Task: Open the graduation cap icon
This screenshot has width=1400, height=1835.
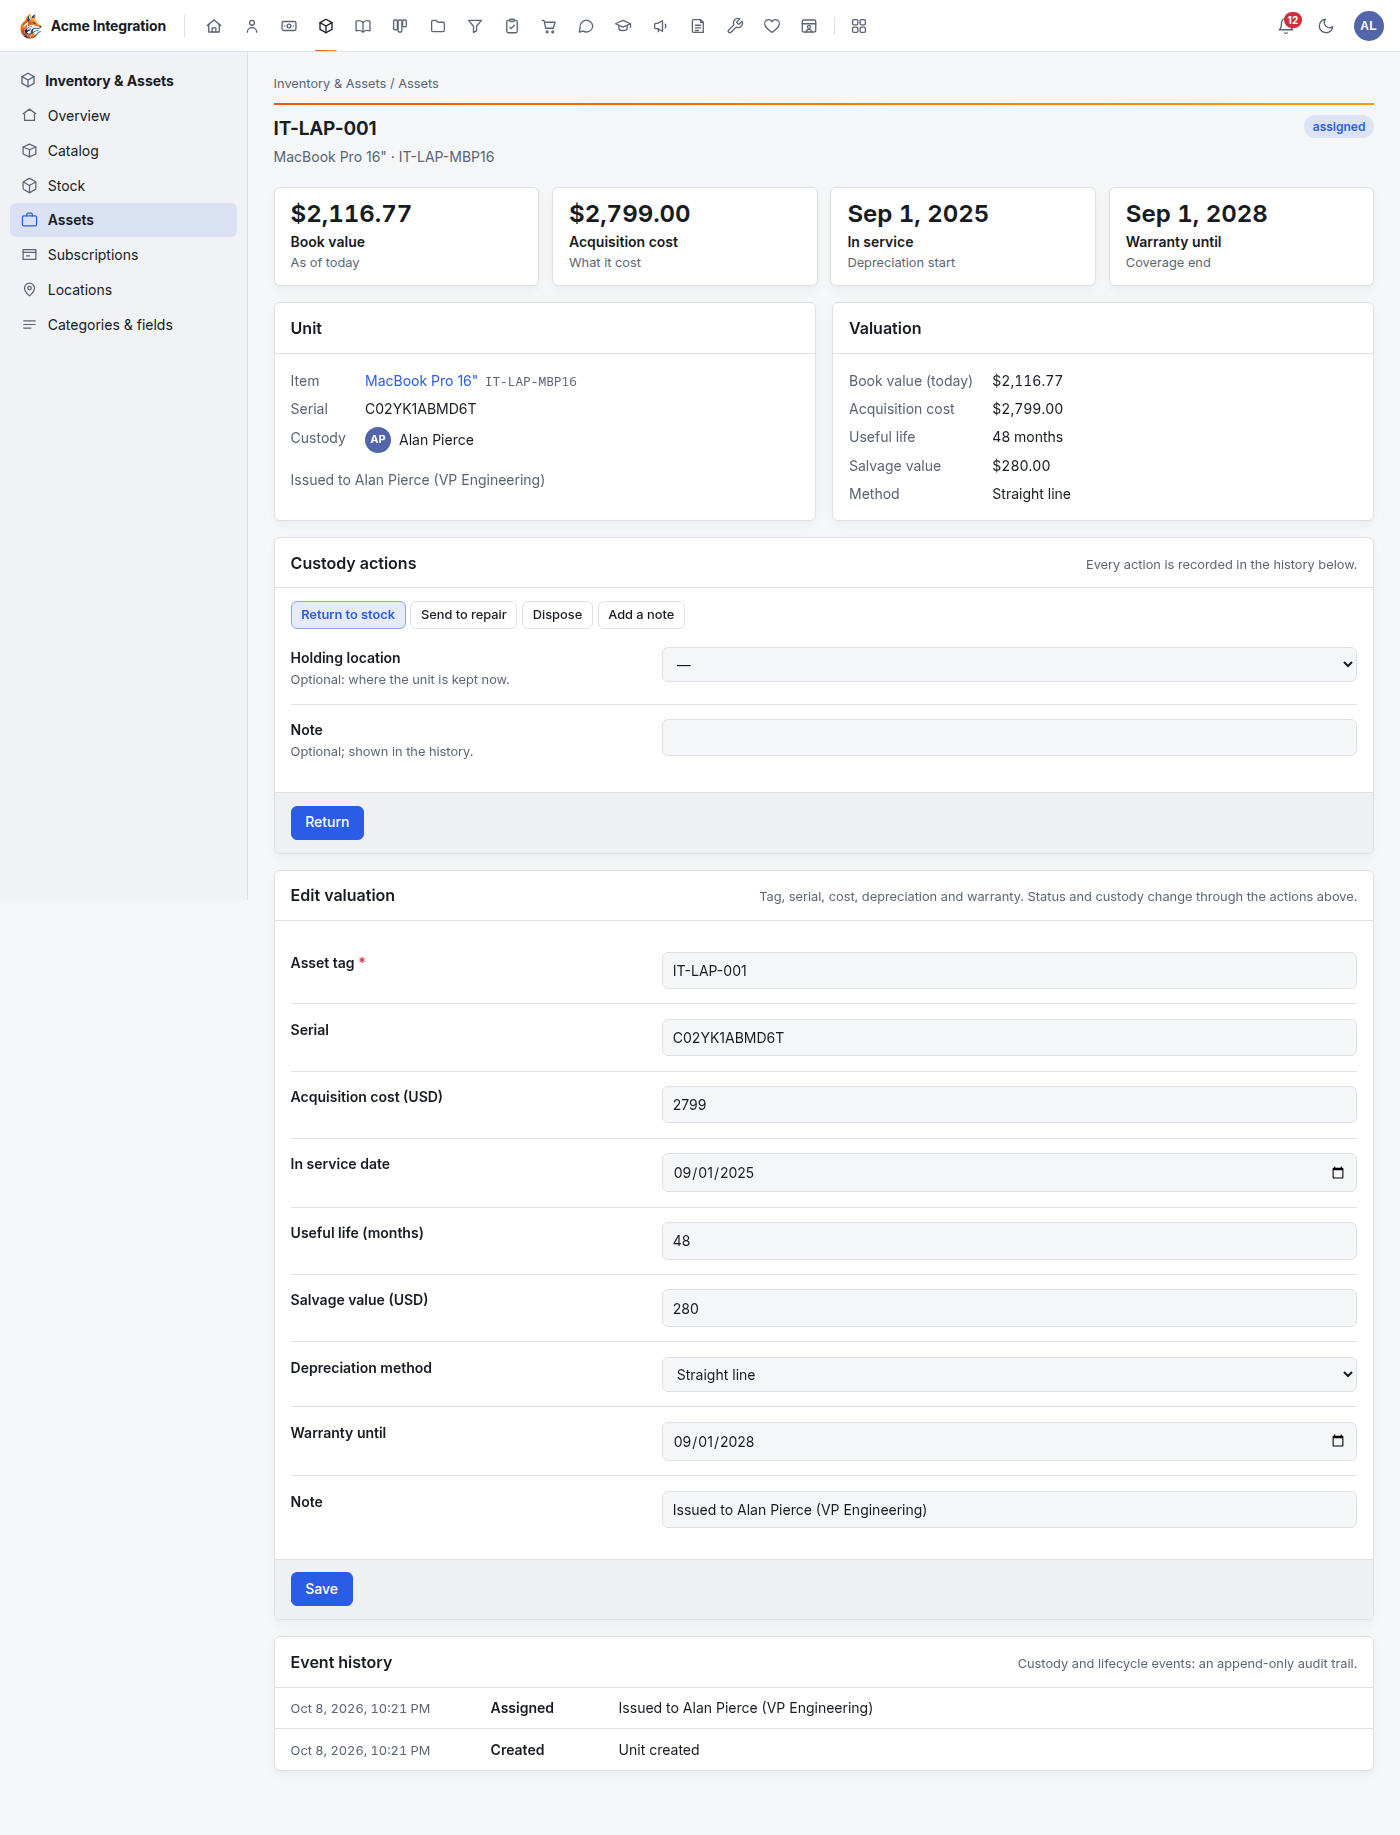Action: pyautogui.click(x=623, y=26)
